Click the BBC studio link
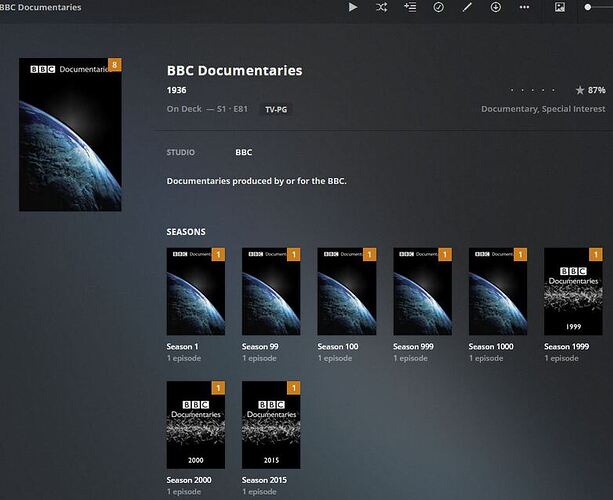613x500 pixels. tap(244, 152)
